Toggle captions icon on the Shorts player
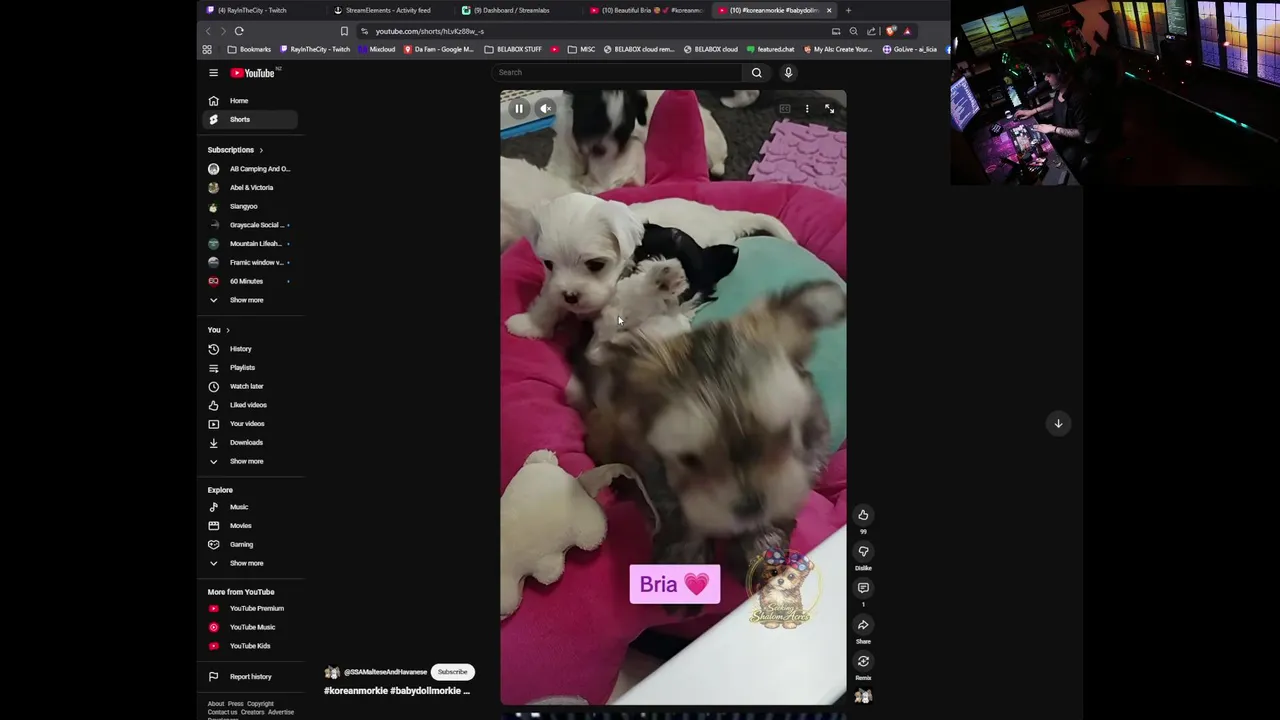This screenshot has width=1280, height=720. [x=785, y=108]
